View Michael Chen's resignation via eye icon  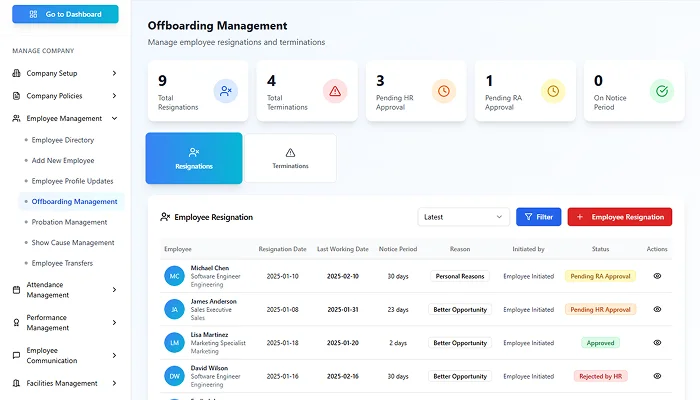pyautogui.click(x=657, y=276)
